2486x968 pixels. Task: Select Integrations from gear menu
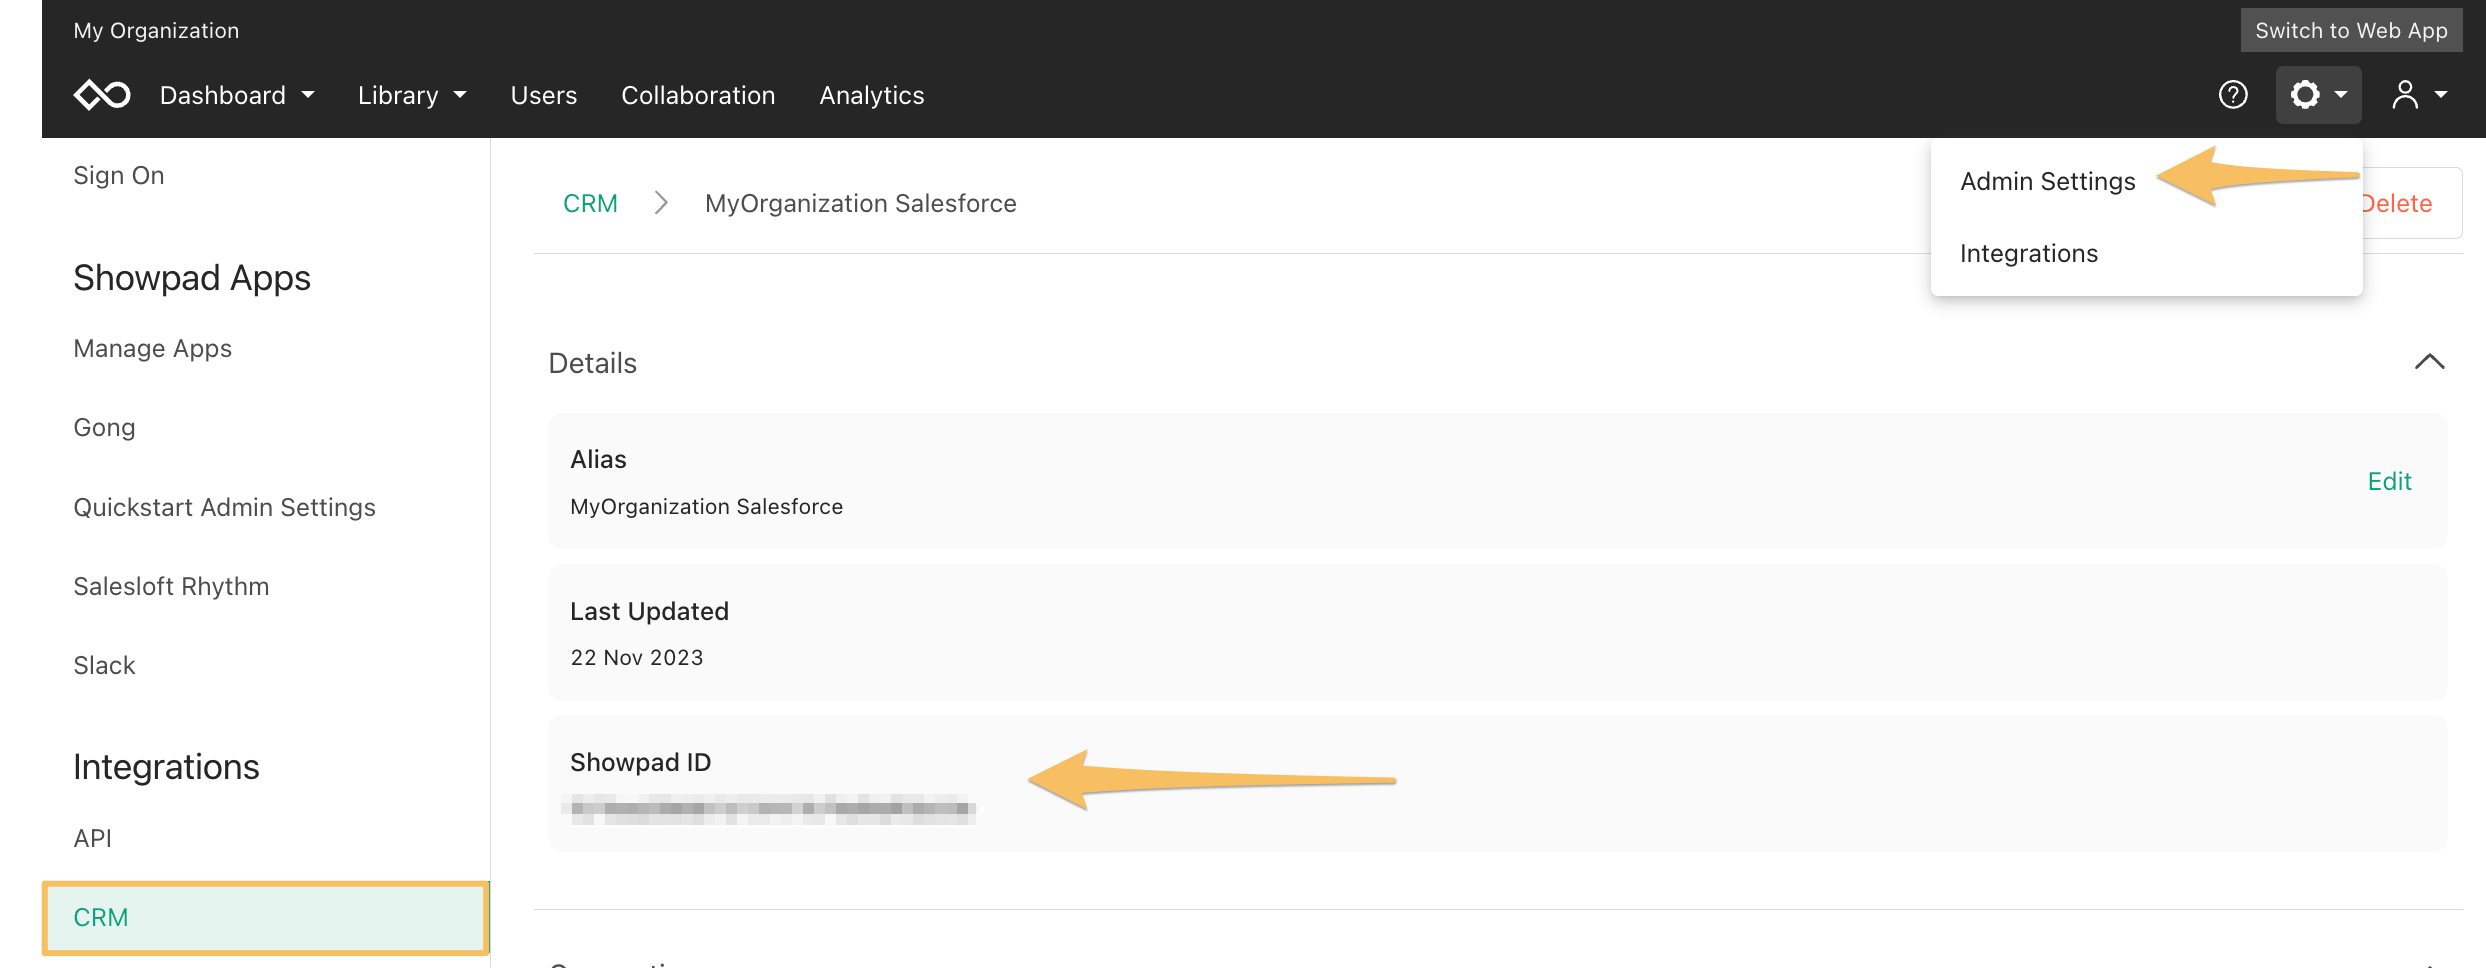tap(2029, 253)
